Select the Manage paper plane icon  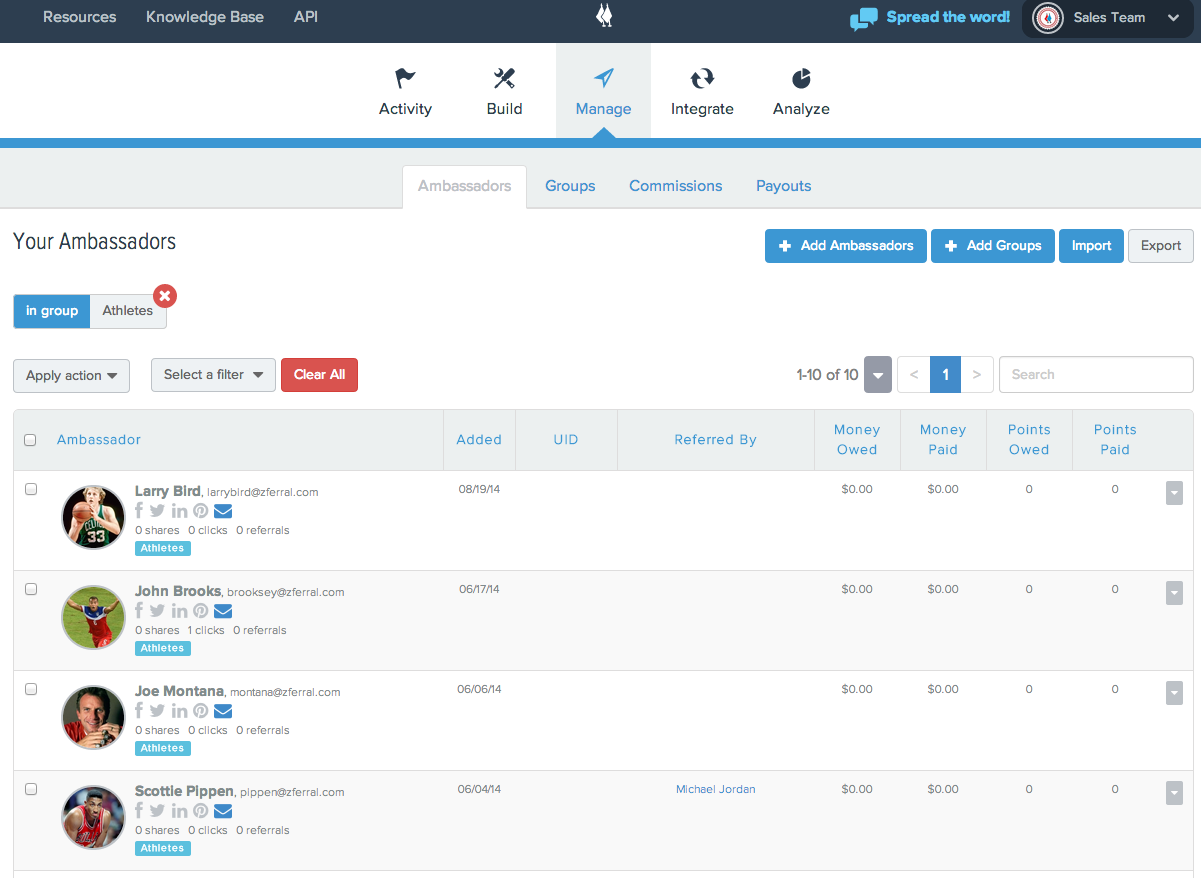[603, 78]
